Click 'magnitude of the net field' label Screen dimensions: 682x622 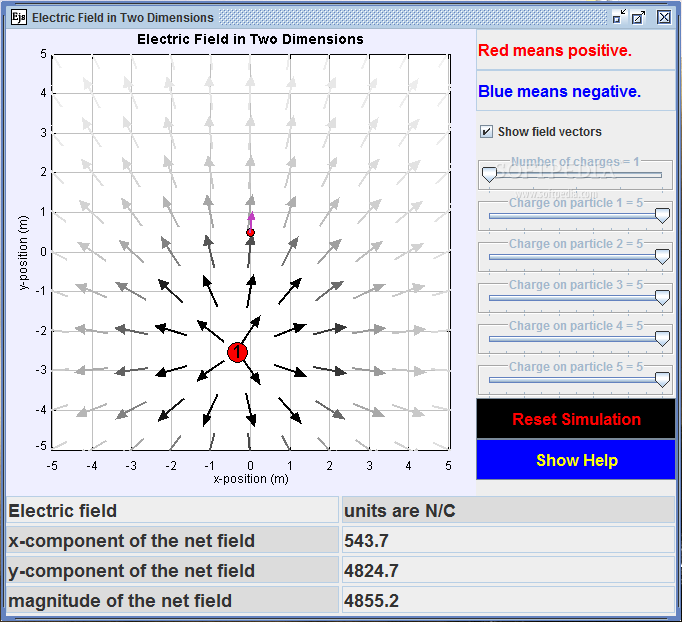(x=172, y=600)
